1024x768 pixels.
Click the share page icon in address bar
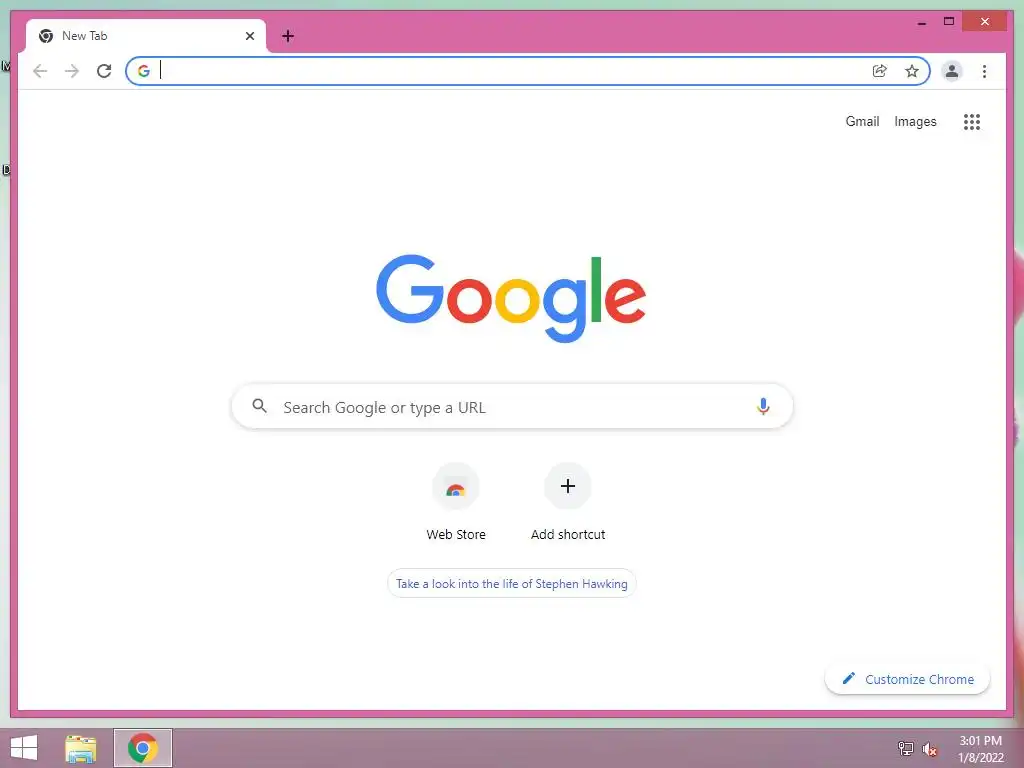880,71
